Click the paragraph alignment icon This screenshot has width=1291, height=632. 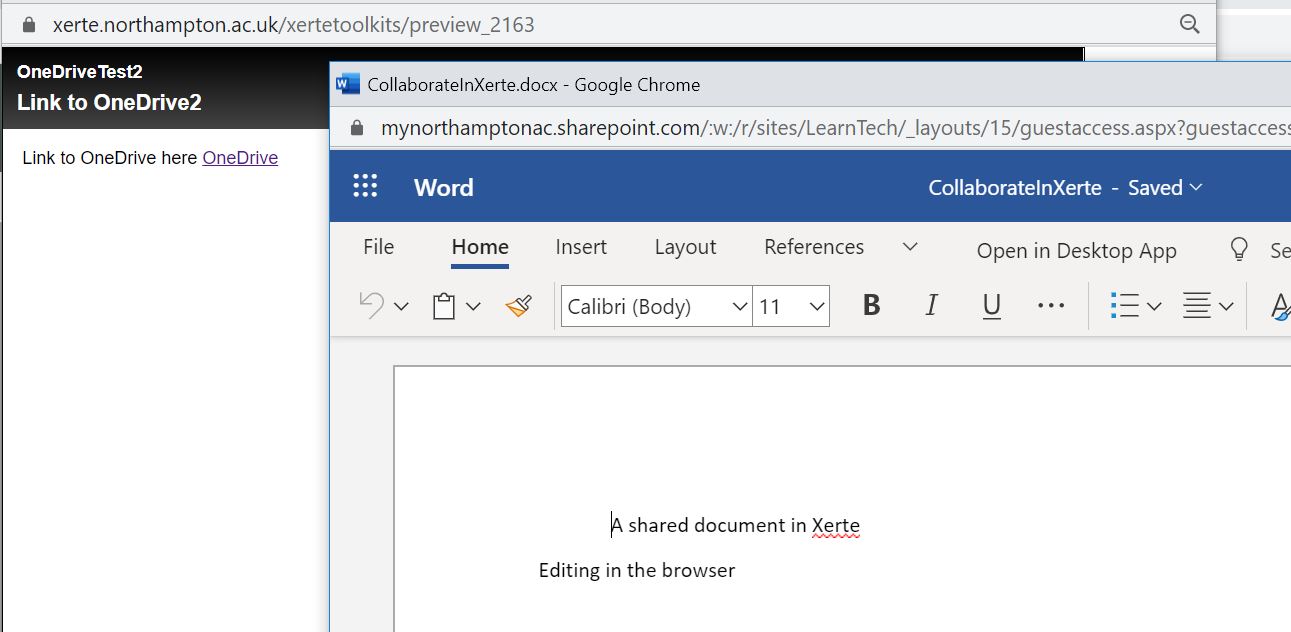(1197, 306)
